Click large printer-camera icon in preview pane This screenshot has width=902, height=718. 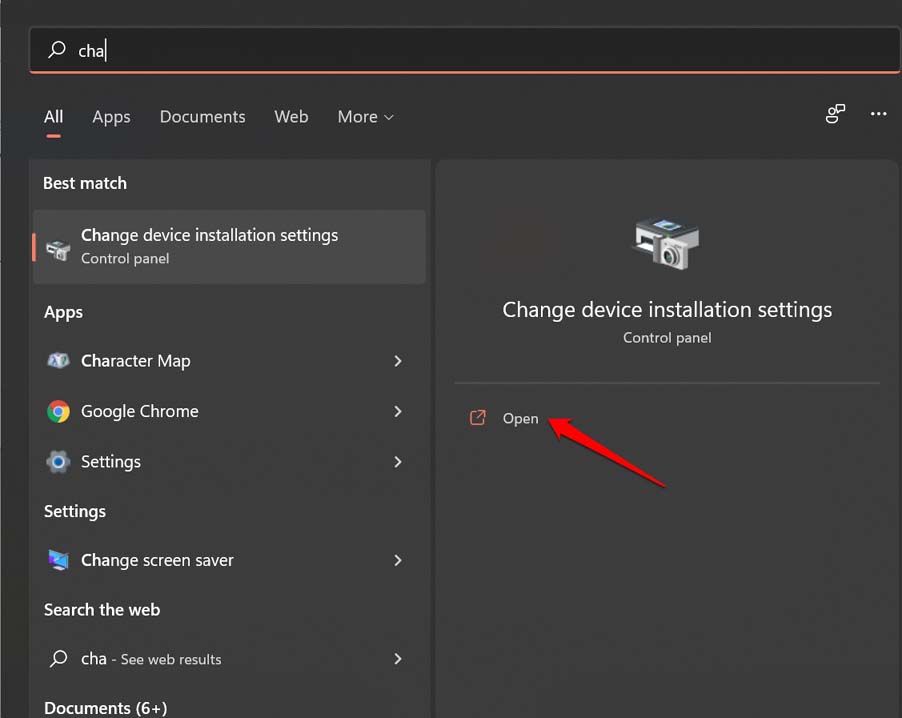[666, 243]
